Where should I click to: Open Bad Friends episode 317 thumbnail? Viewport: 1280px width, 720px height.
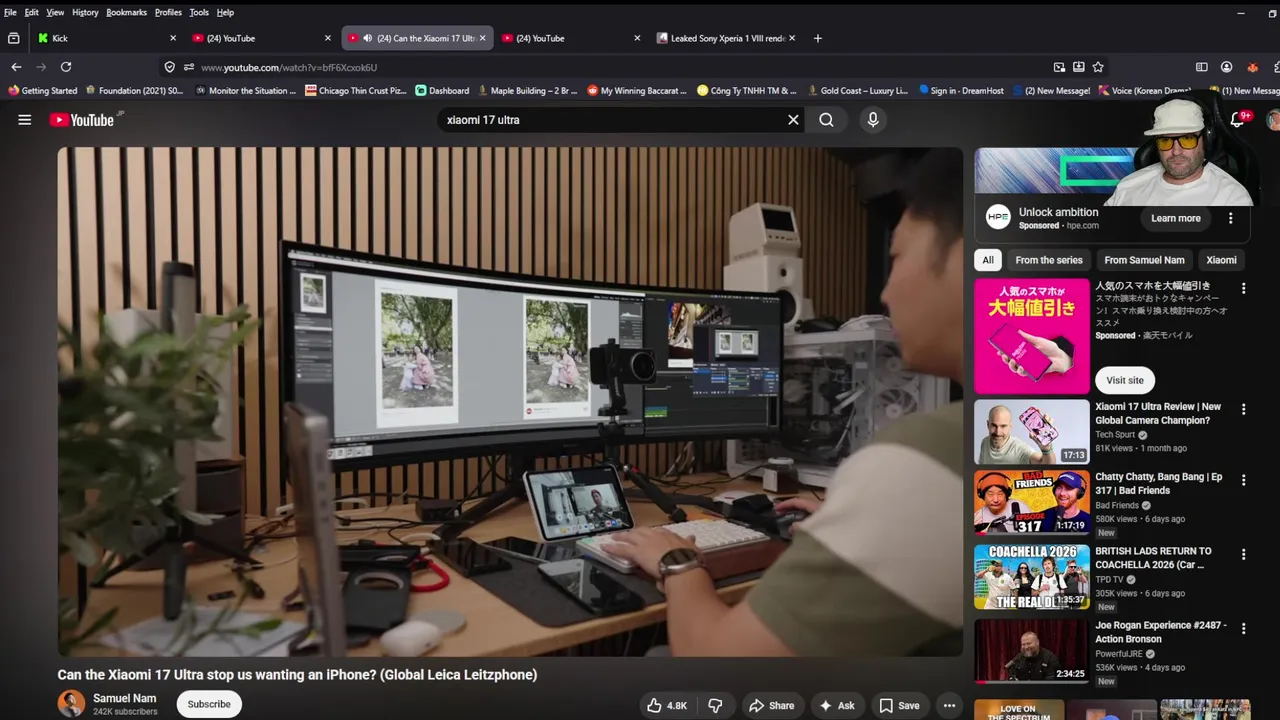click(1032, 503)
